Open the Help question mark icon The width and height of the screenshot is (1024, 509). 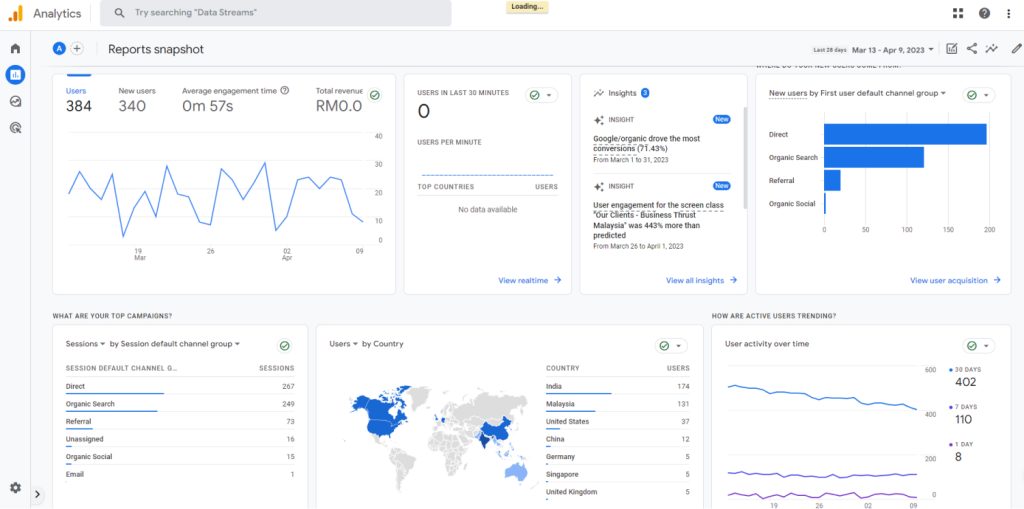click(x=984, y=13)
